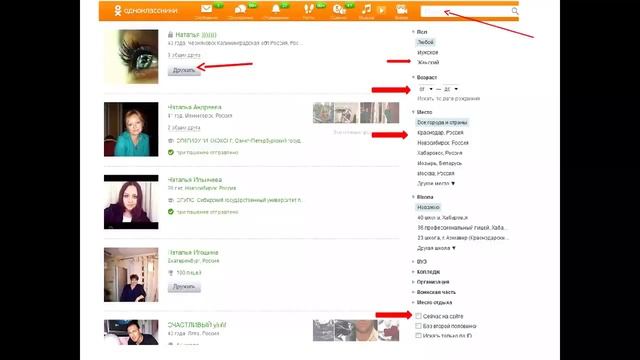Click the top search input field
Image resolution: width=640 pixels, height=360 pixels.
click(x=466, y=11)
